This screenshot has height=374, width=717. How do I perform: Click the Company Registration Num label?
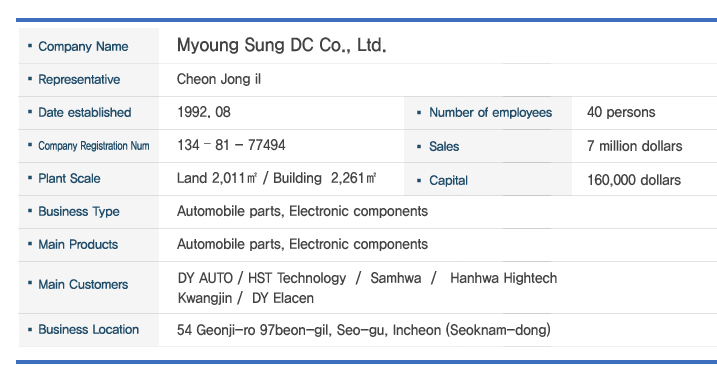94,146
